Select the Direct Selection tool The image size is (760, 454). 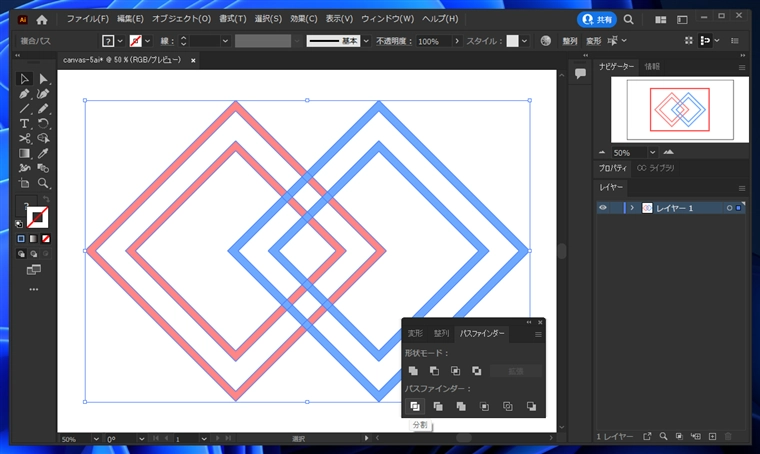43,79
